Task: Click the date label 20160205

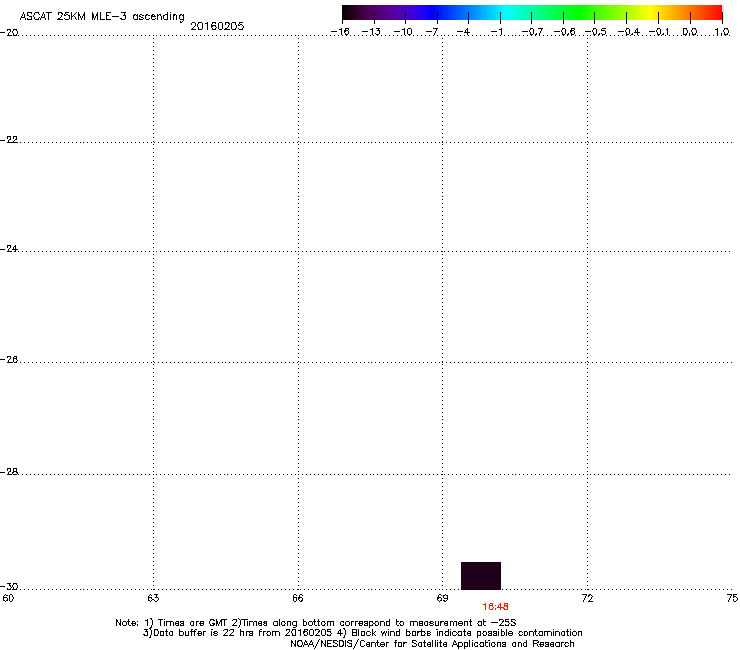Action: (217, 26)
